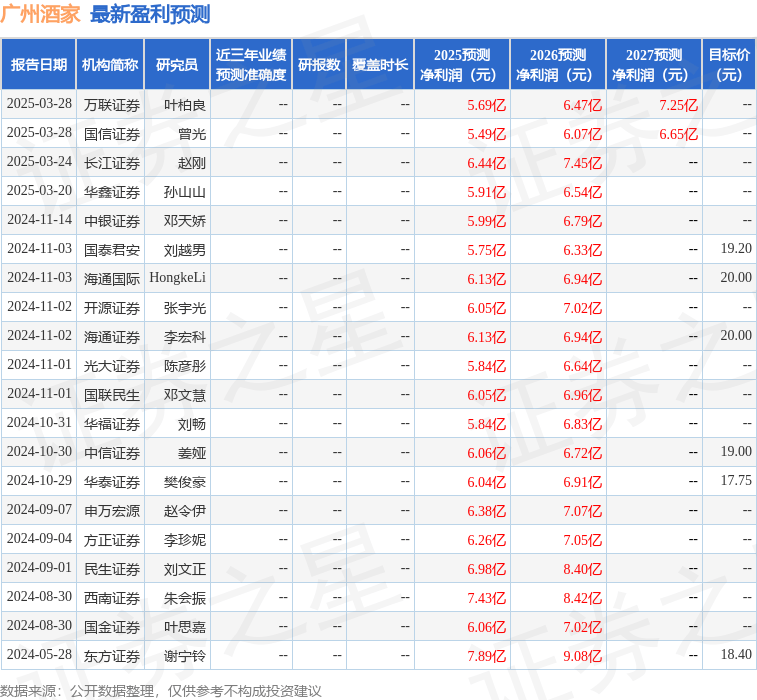This screenshot has height=700, width=757.
Task: Select the 8.40亿 forecast value
Action: coord(583,569)
